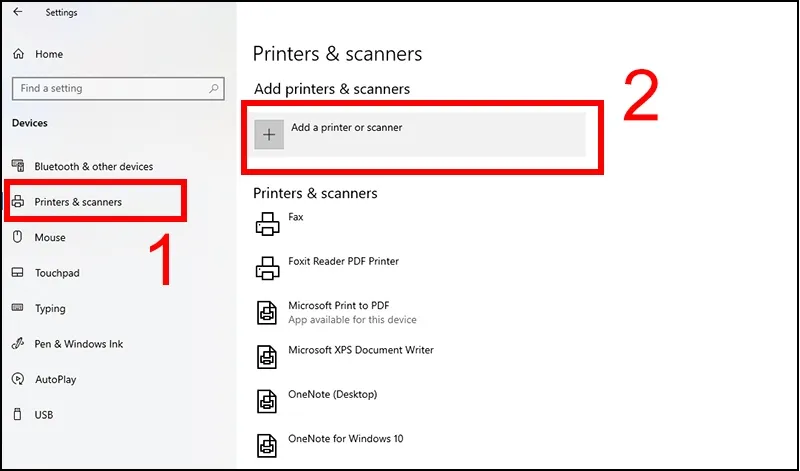
Task: Switch to Typing settings
Action: coord(50,309)
